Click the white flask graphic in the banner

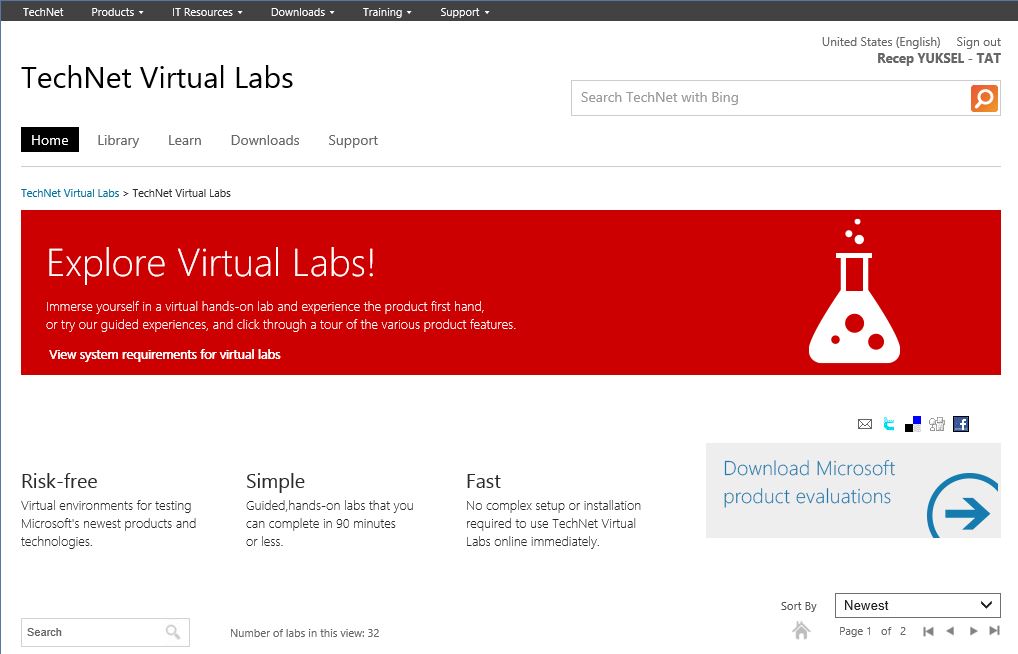coord(854,291)
